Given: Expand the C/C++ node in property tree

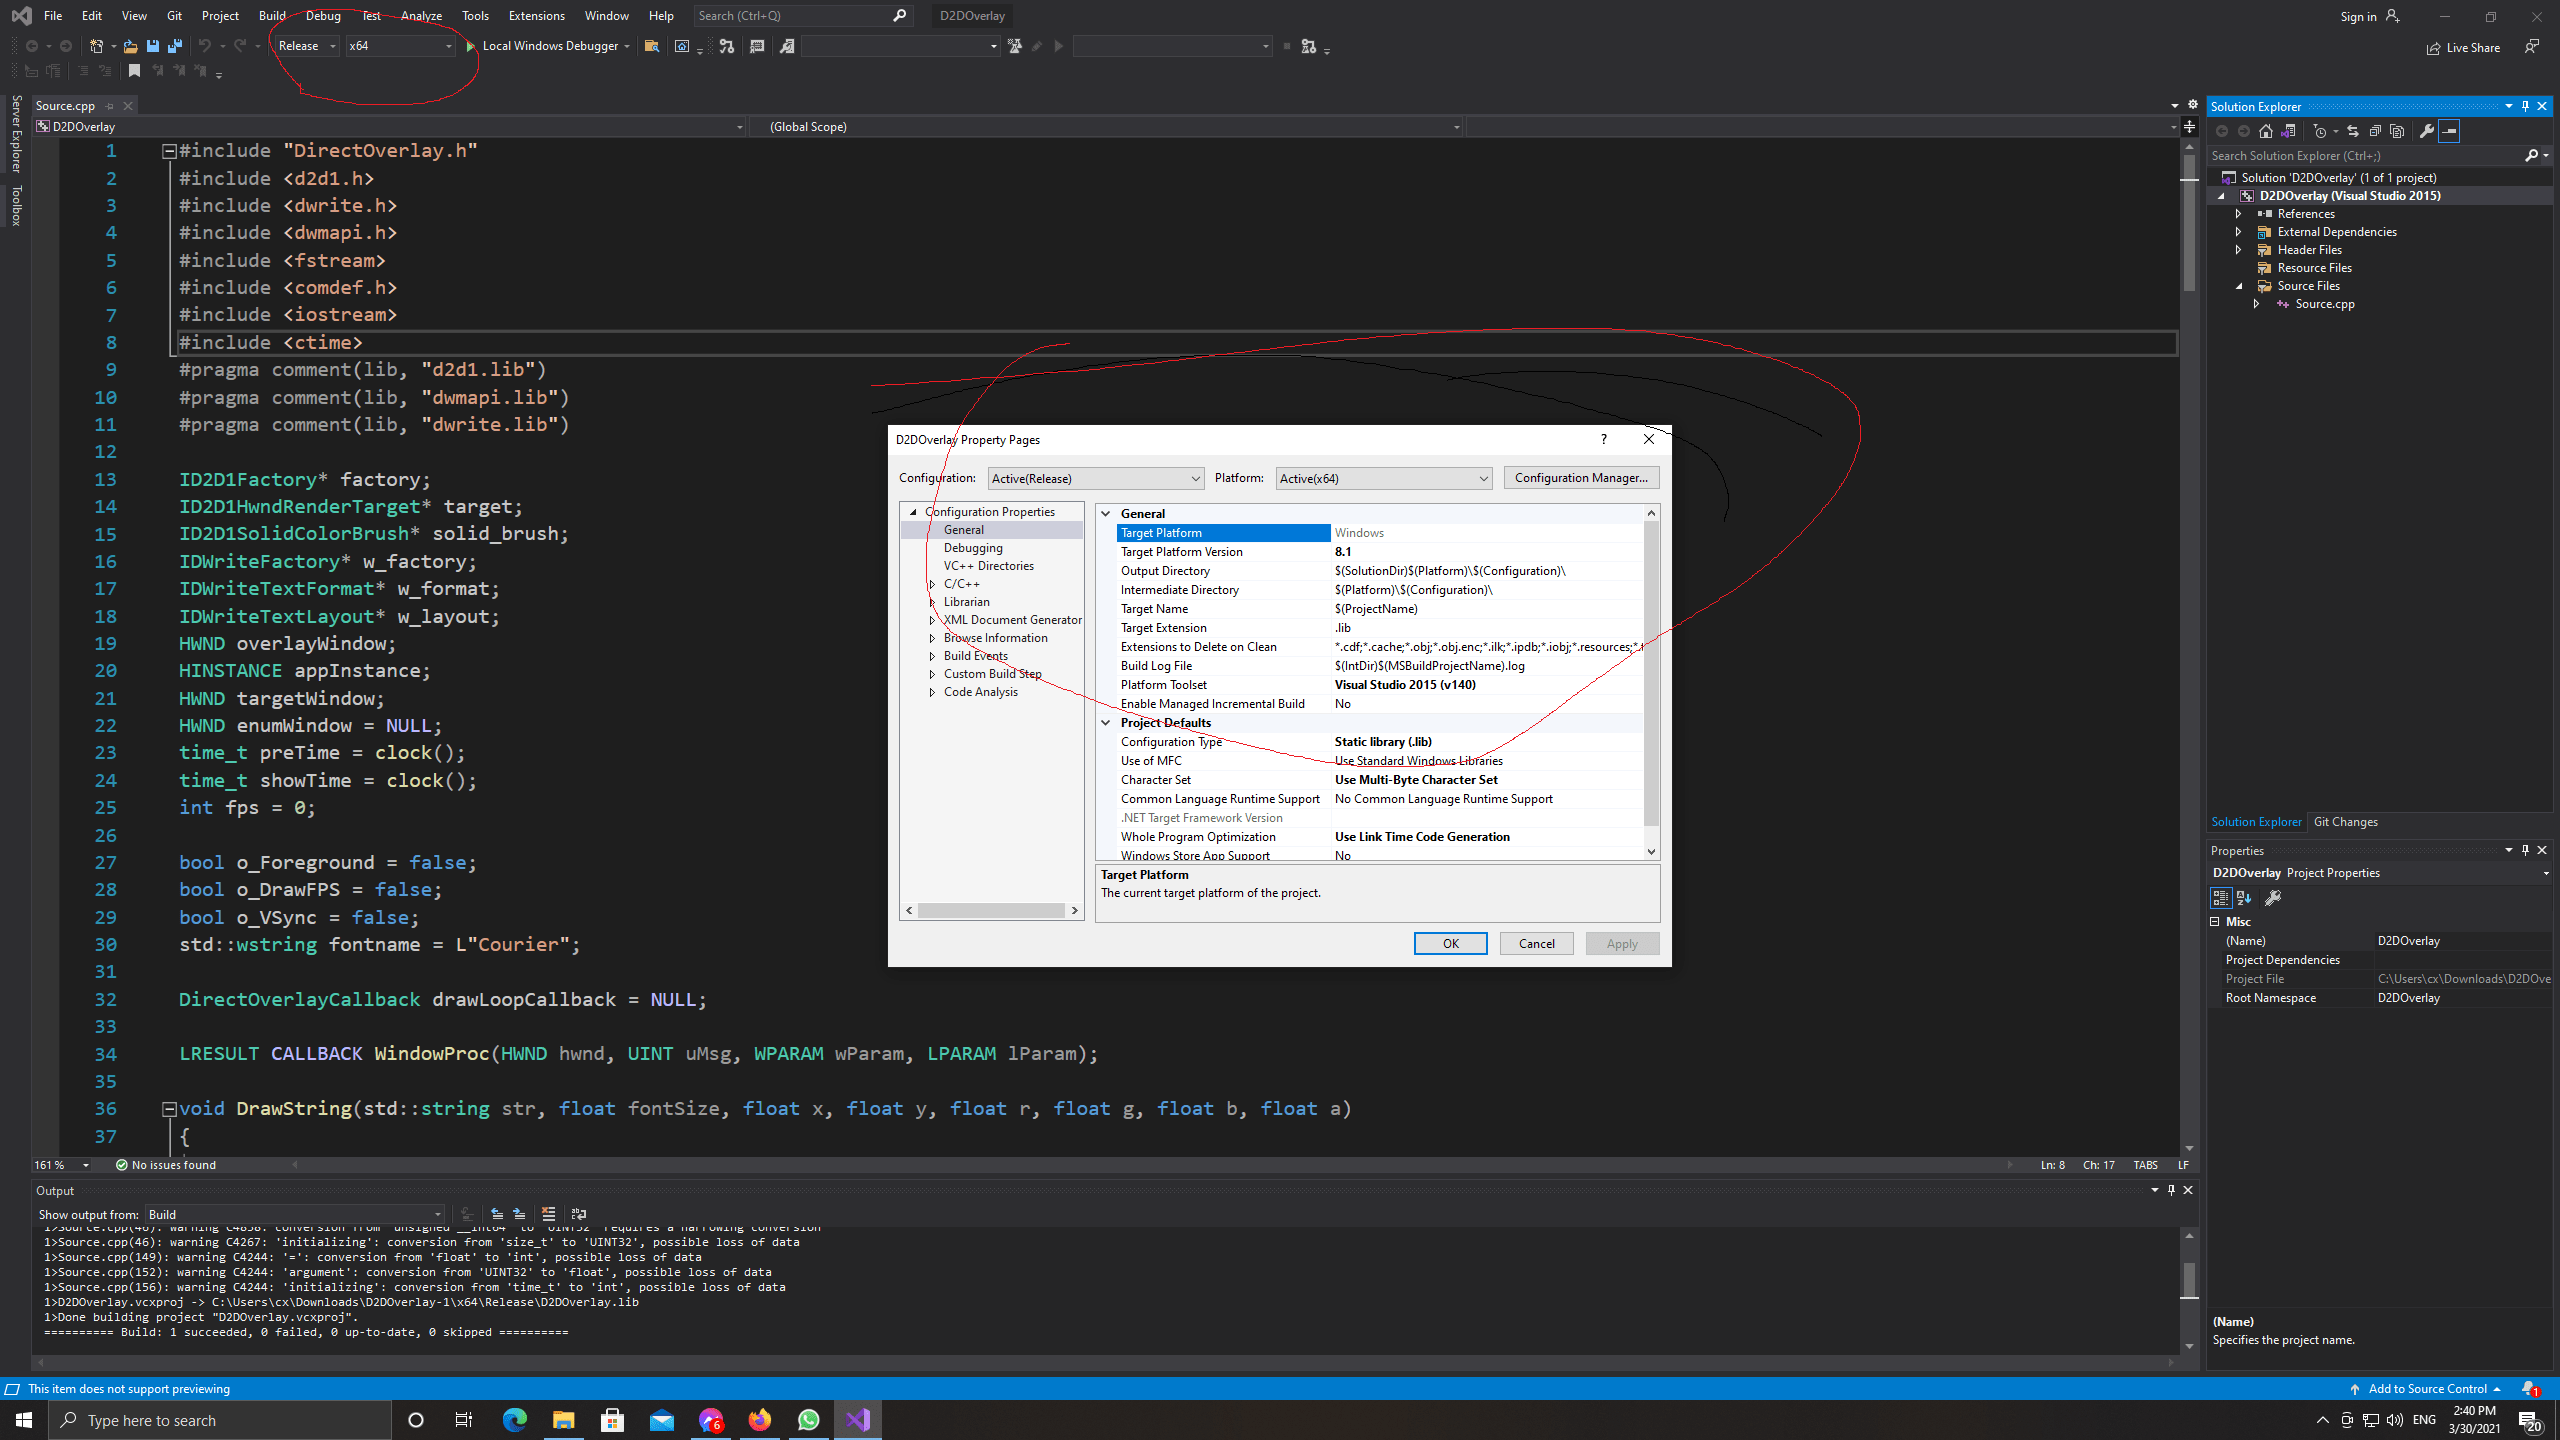Looking at the screenshot, I should [932, 584].
